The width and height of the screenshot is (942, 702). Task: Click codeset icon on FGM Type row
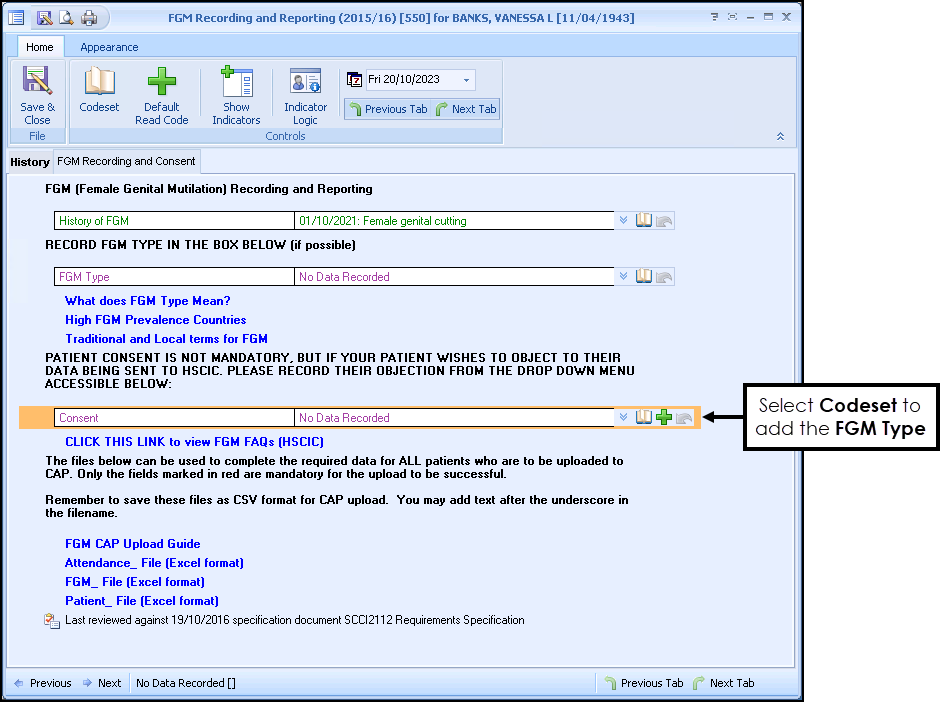644,277
